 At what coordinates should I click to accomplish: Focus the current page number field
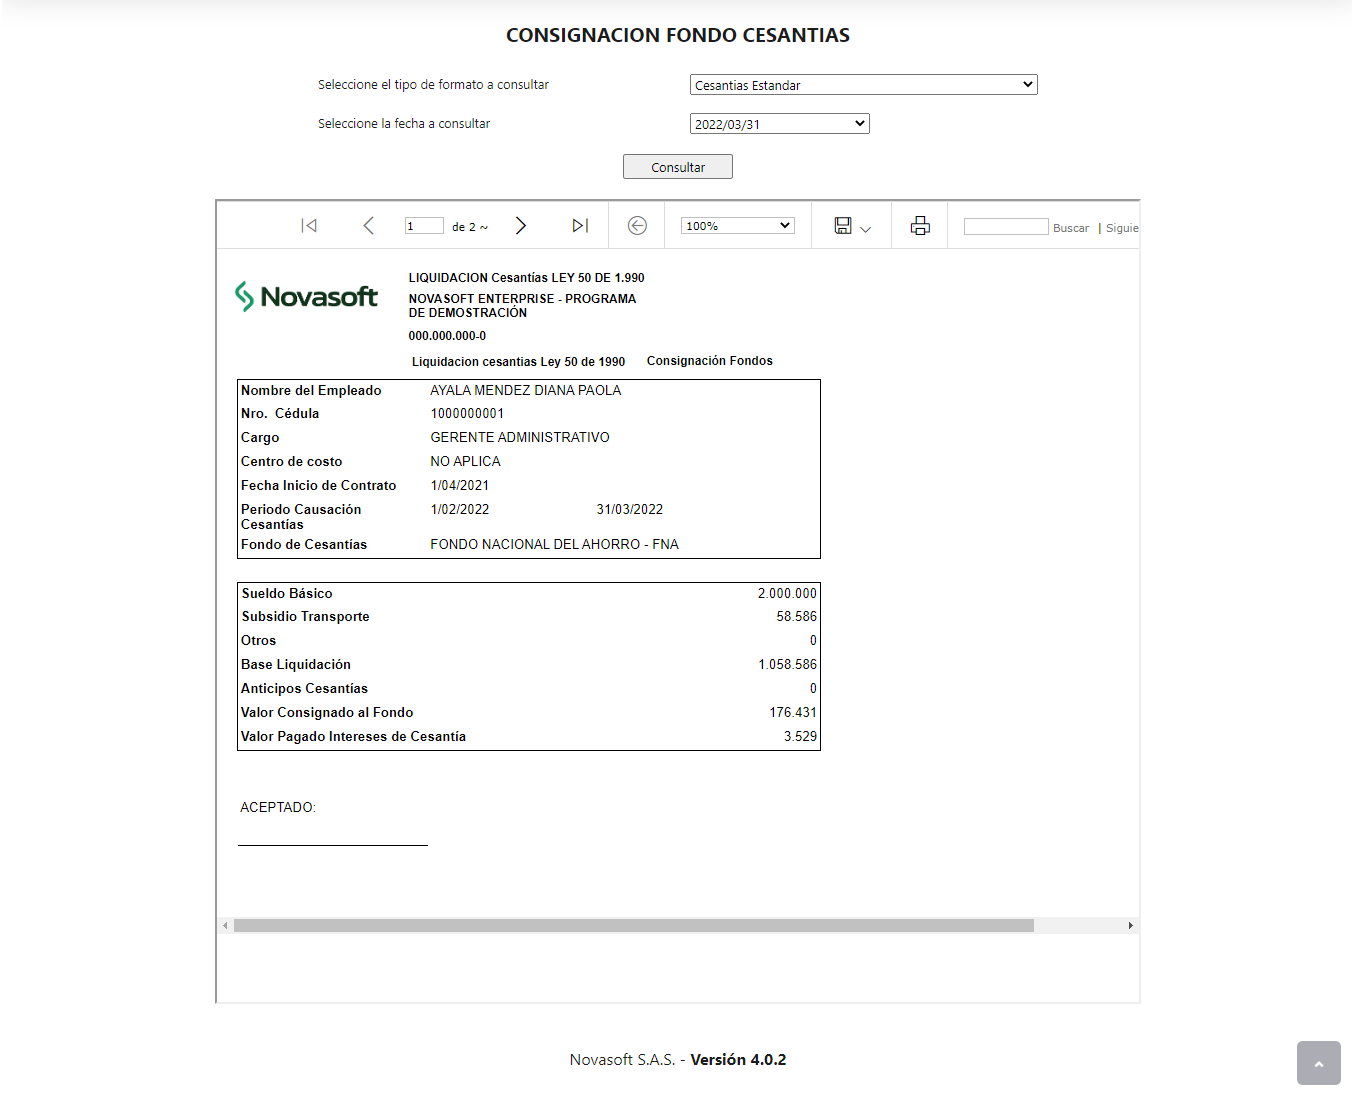[424, 226]
